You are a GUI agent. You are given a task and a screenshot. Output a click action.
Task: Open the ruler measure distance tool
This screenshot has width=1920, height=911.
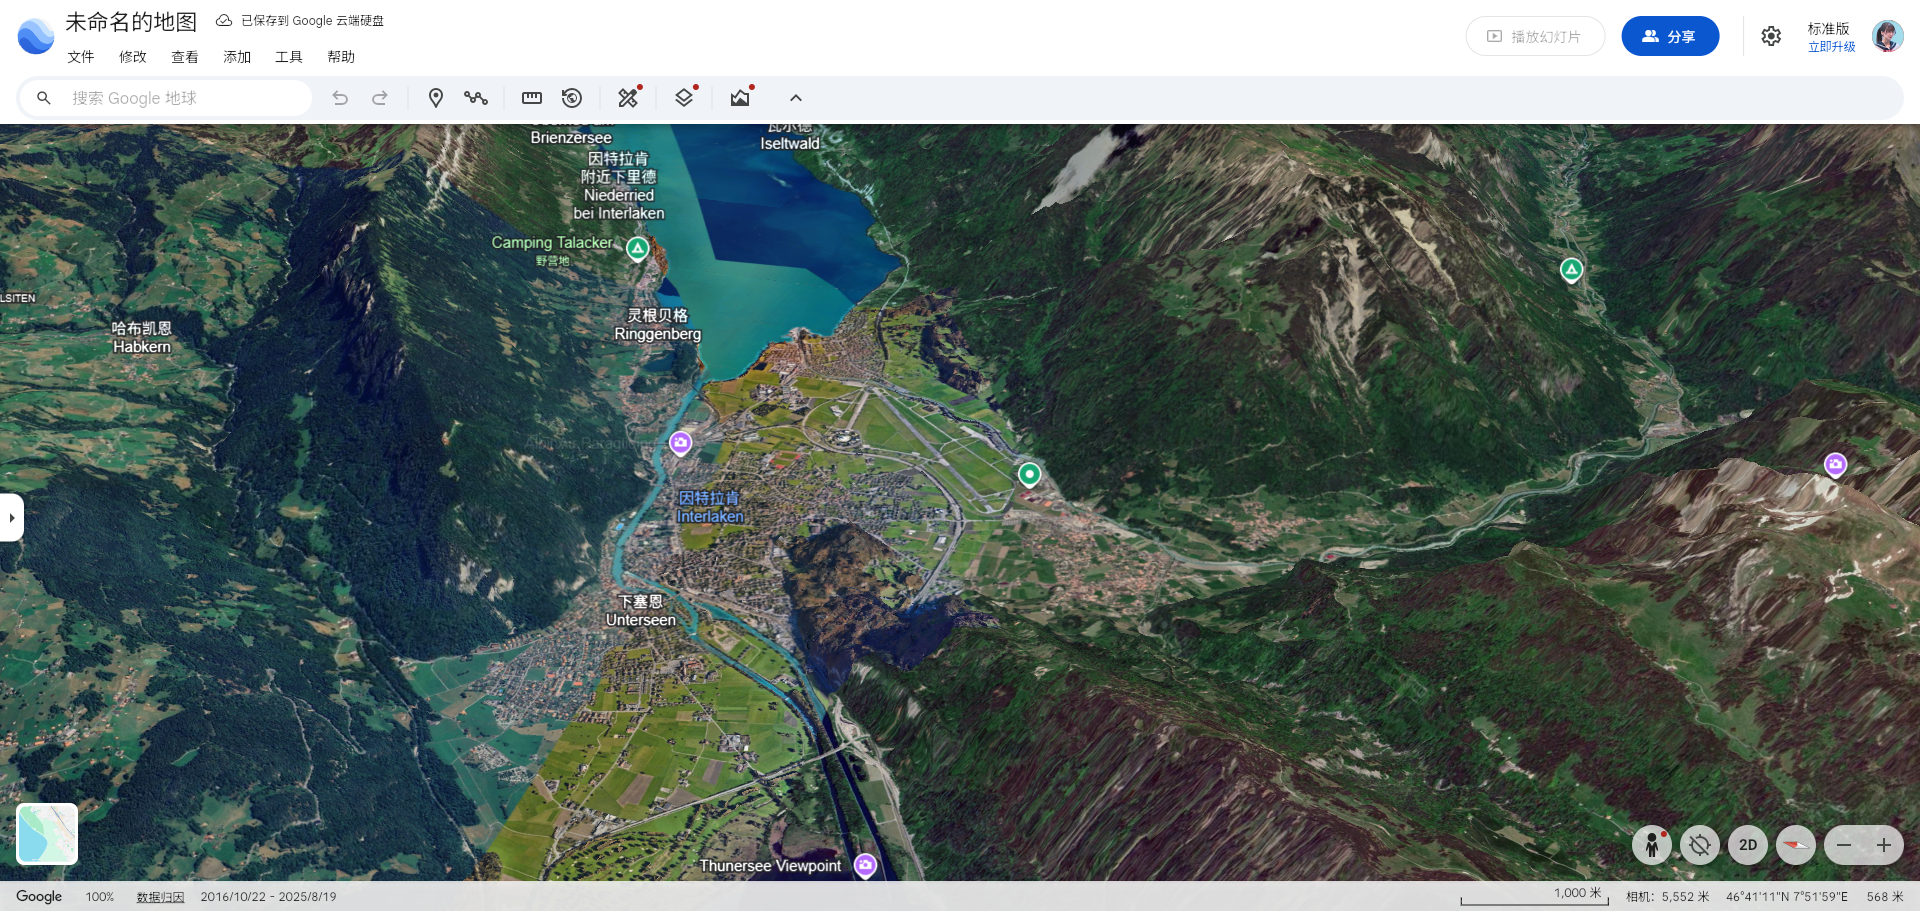(532, 98)
